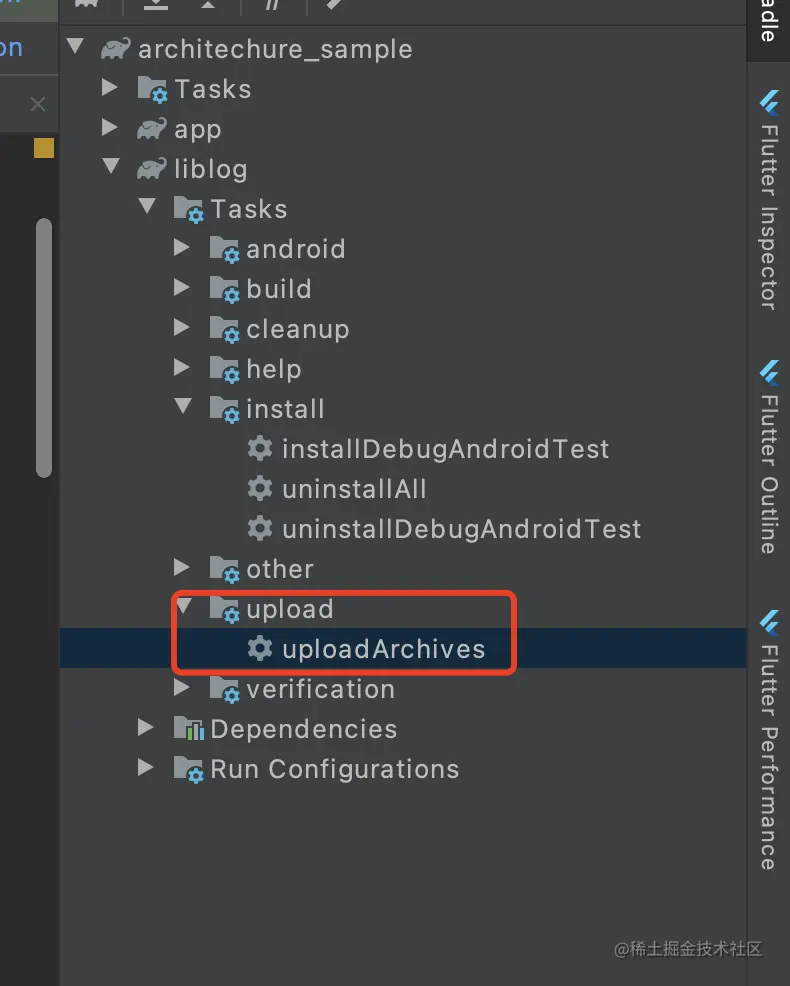Select the help task group label
Viewport: 790px width, 986px height.
coord(273,369)
